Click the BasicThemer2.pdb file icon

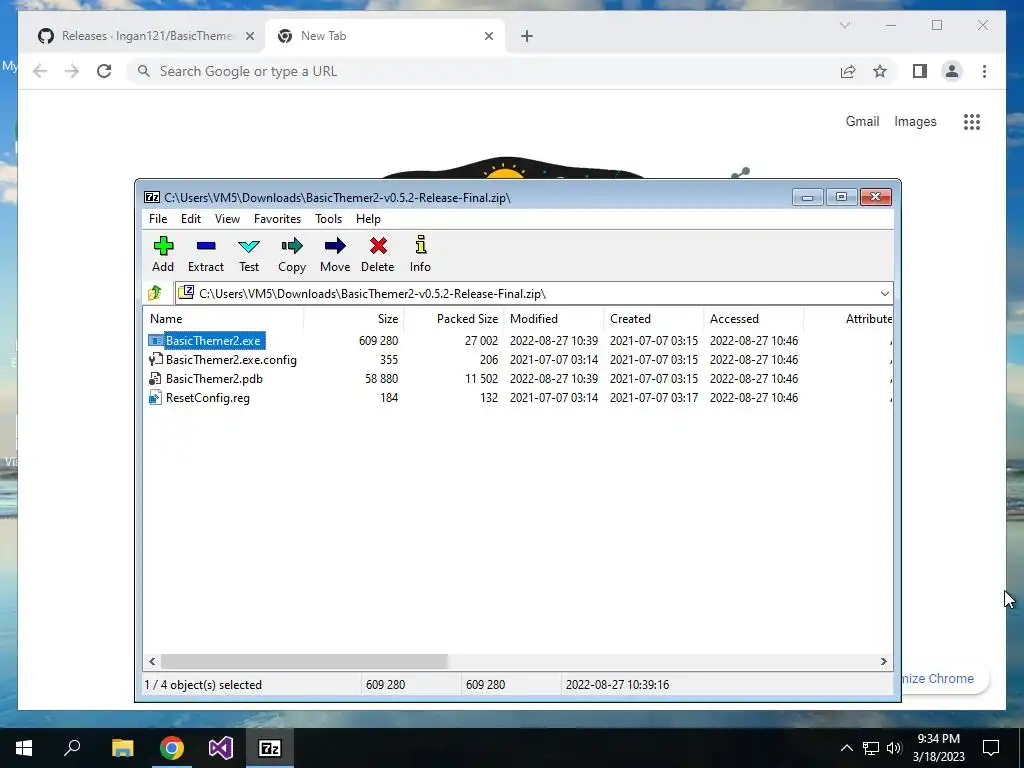click(x=155, y=378)
